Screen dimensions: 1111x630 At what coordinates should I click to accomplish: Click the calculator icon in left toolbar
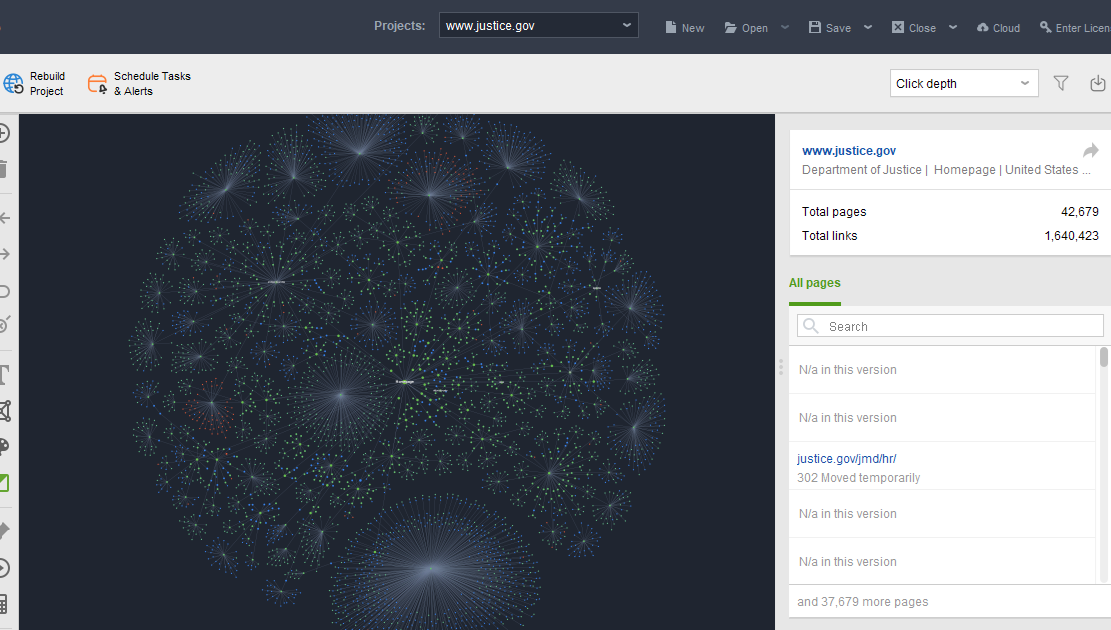4,604
